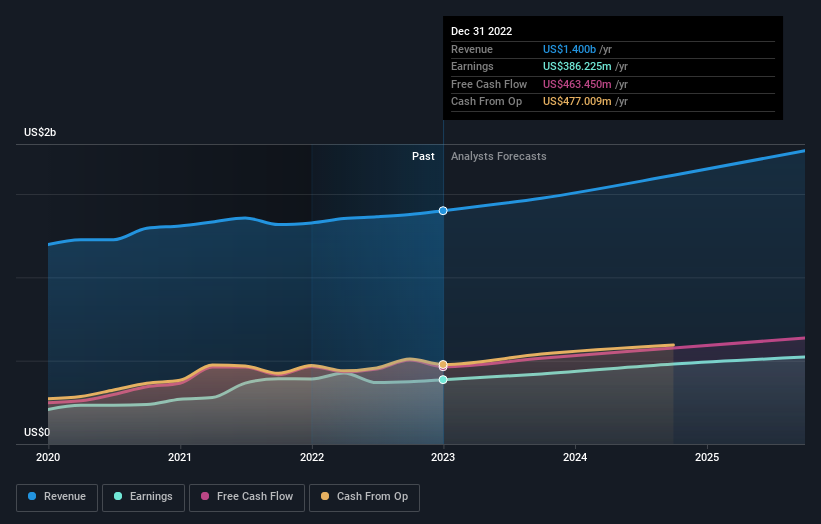The image size is (821, 524).
Task: Click the Free Cash Flow label in tooltip
Action: tap(489, 84)
